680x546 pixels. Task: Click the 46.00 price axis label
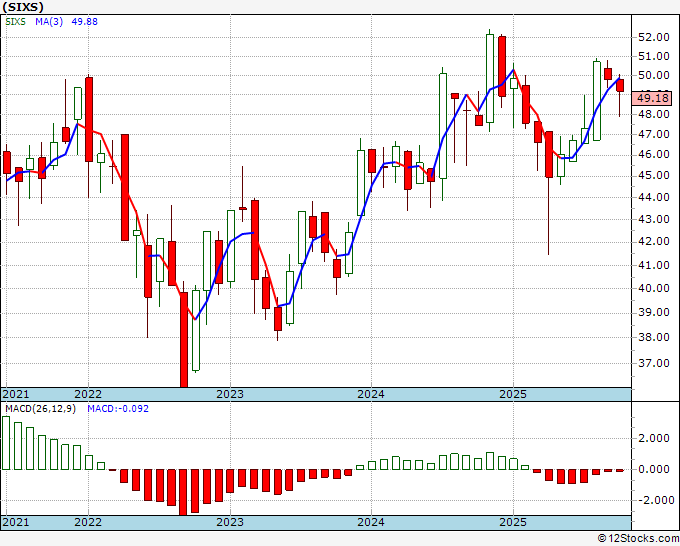point(654,154)
